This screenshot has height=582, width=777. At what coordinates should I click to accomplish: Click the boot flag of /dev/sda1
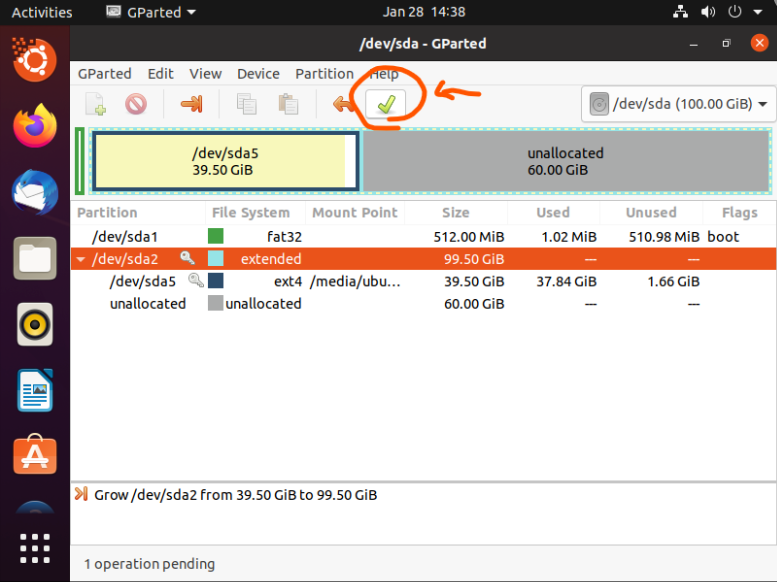coord(723,237)
